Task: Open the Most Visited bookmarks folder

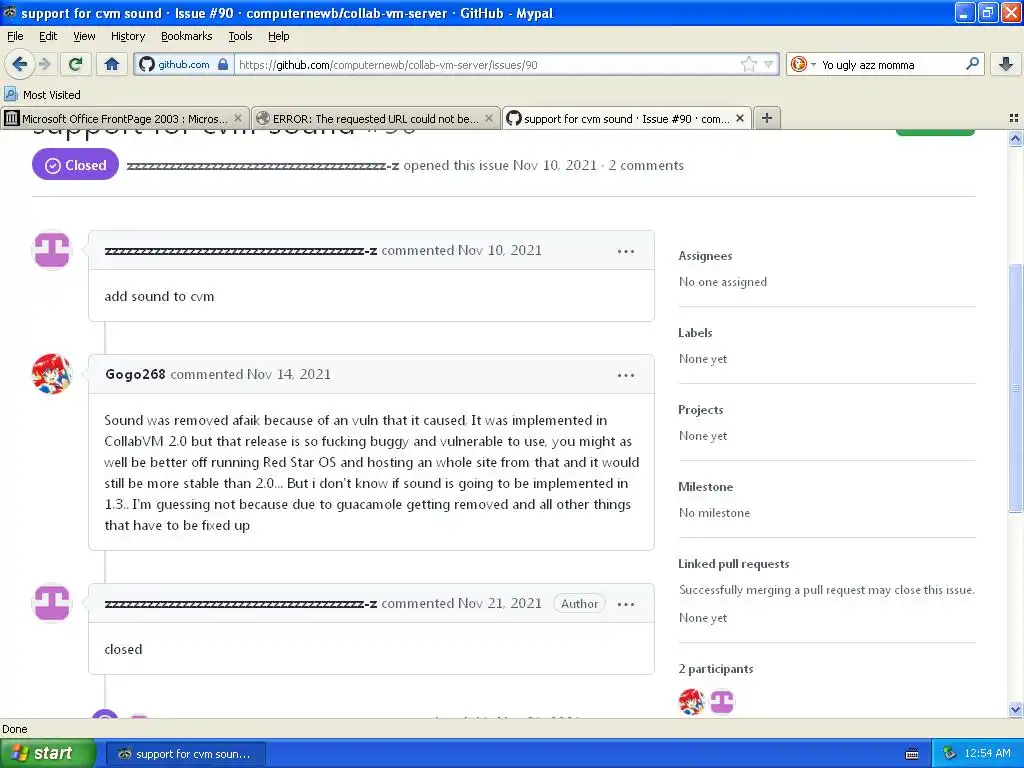Action: click(x=42, y=94)
